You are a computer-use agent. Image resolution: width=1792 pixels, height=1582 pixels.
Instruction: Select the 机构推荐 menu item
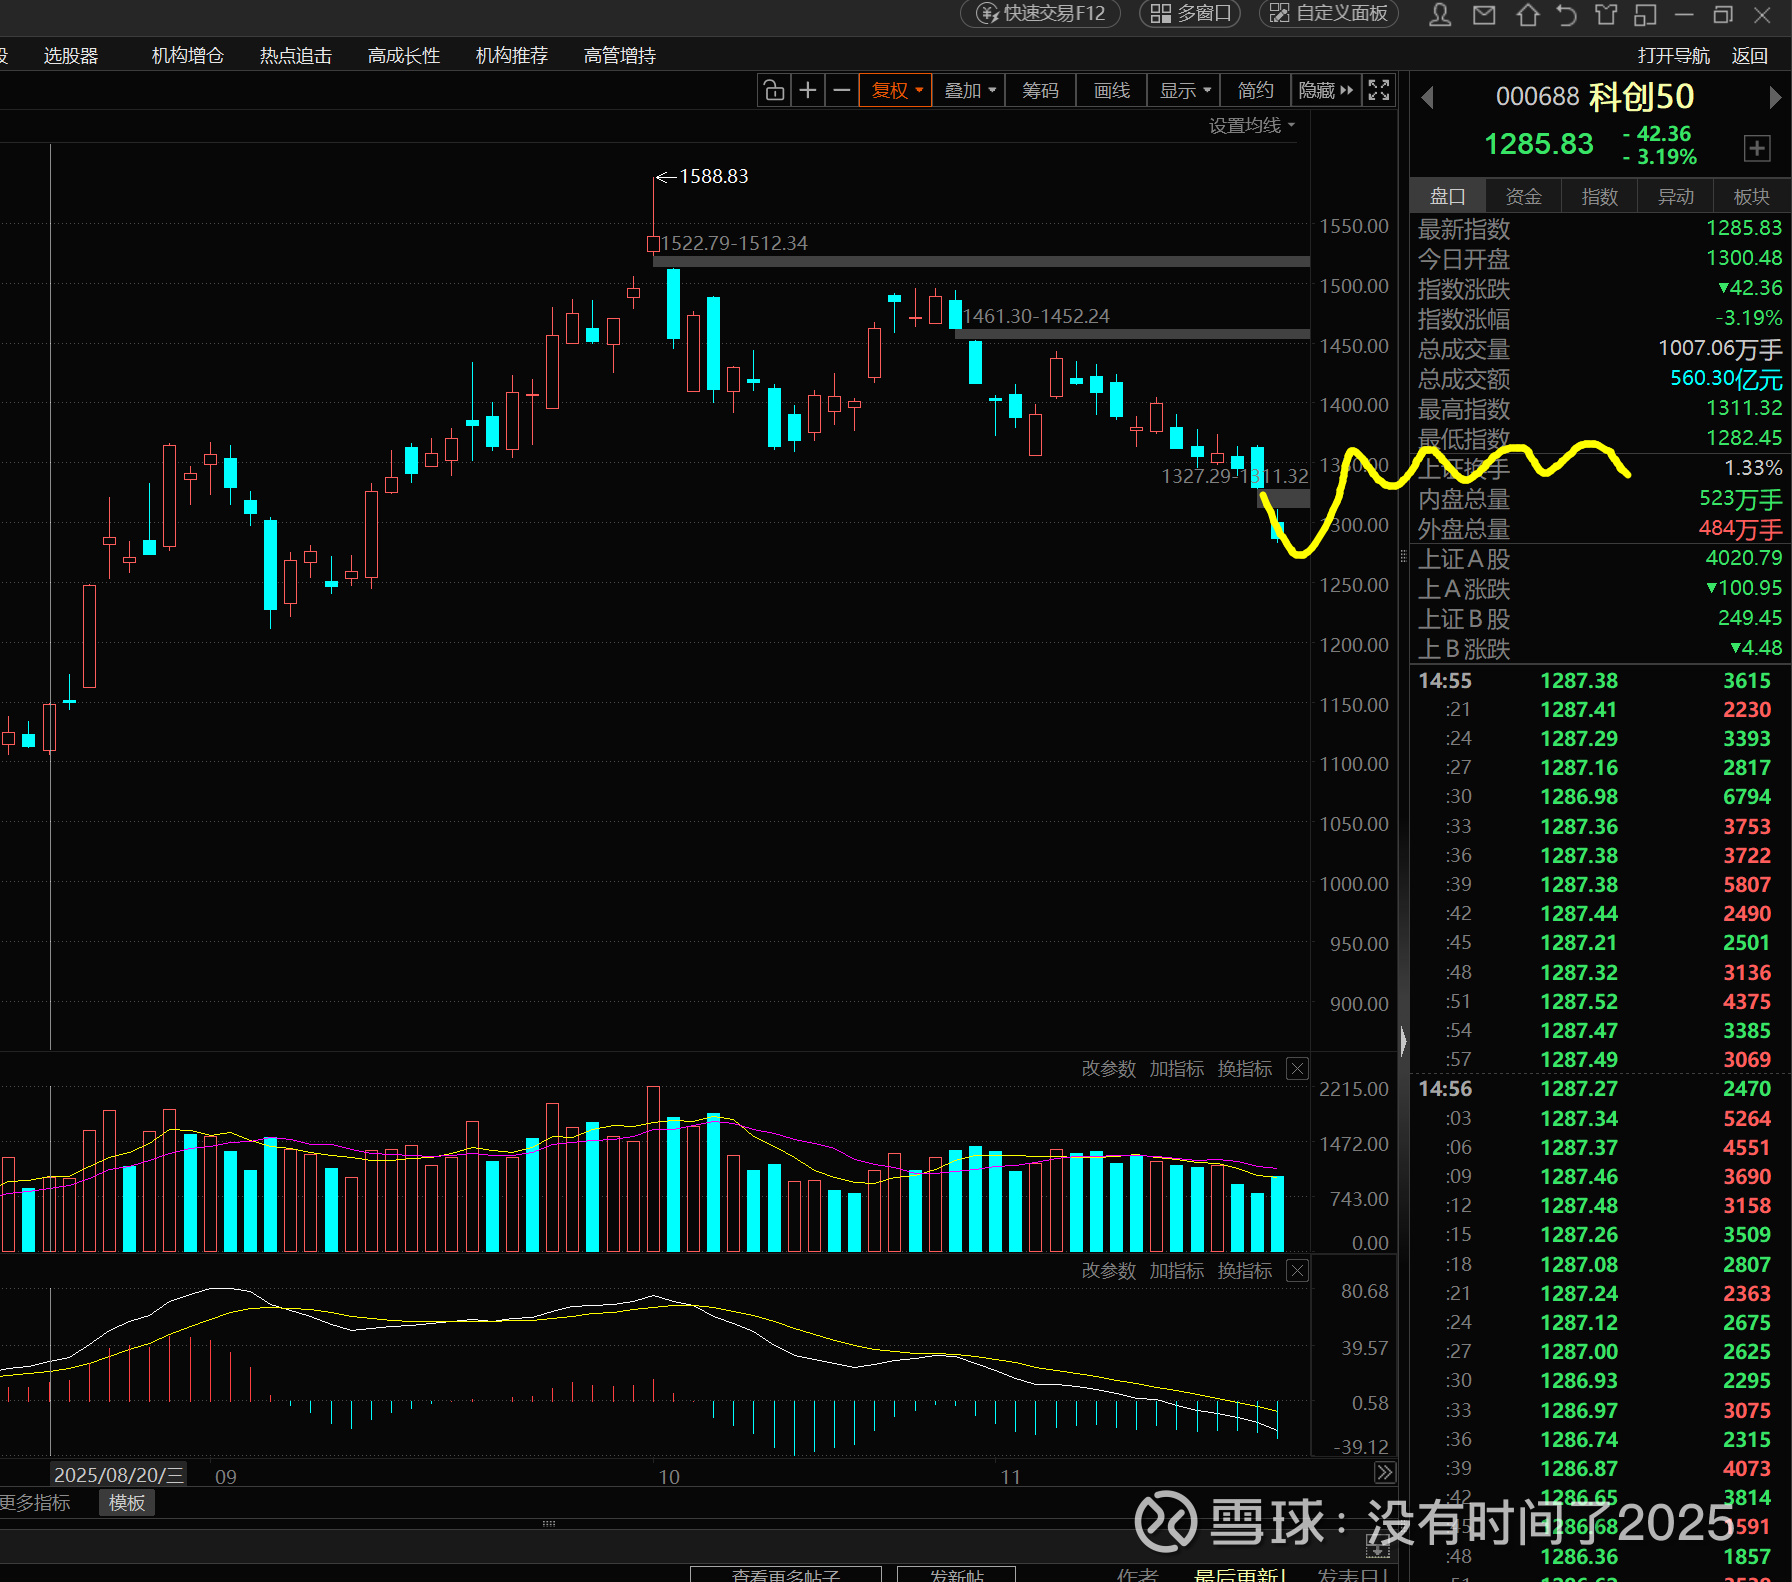tap(512, 56)
